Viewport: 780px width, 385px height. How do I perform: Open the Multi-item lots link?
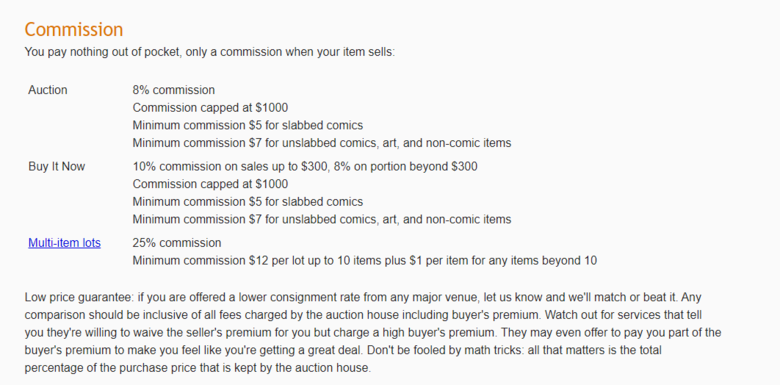click(x=64, y=243)
